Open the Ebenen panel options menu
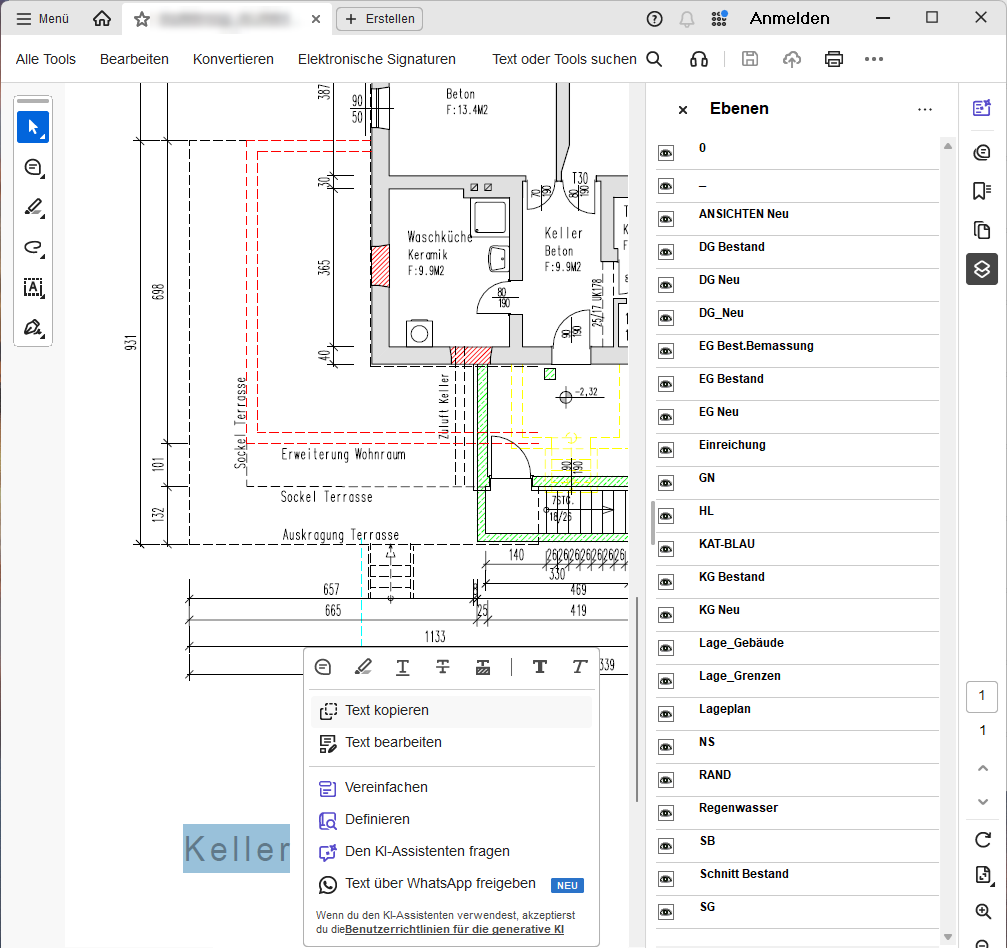The image size is (1007, 948). point(925,110)
